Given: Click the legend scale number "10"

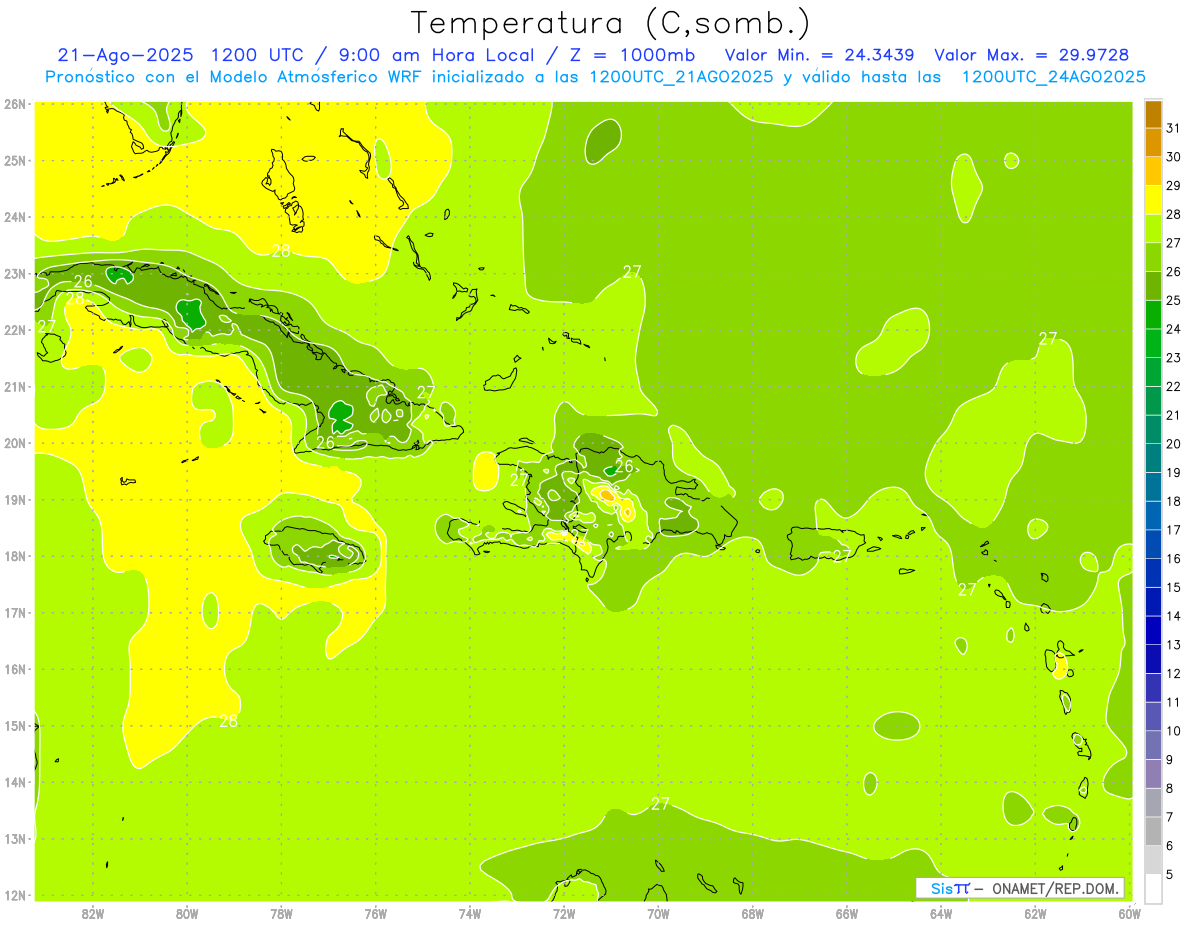Looking at the screenshot, I should point(1173,730).
